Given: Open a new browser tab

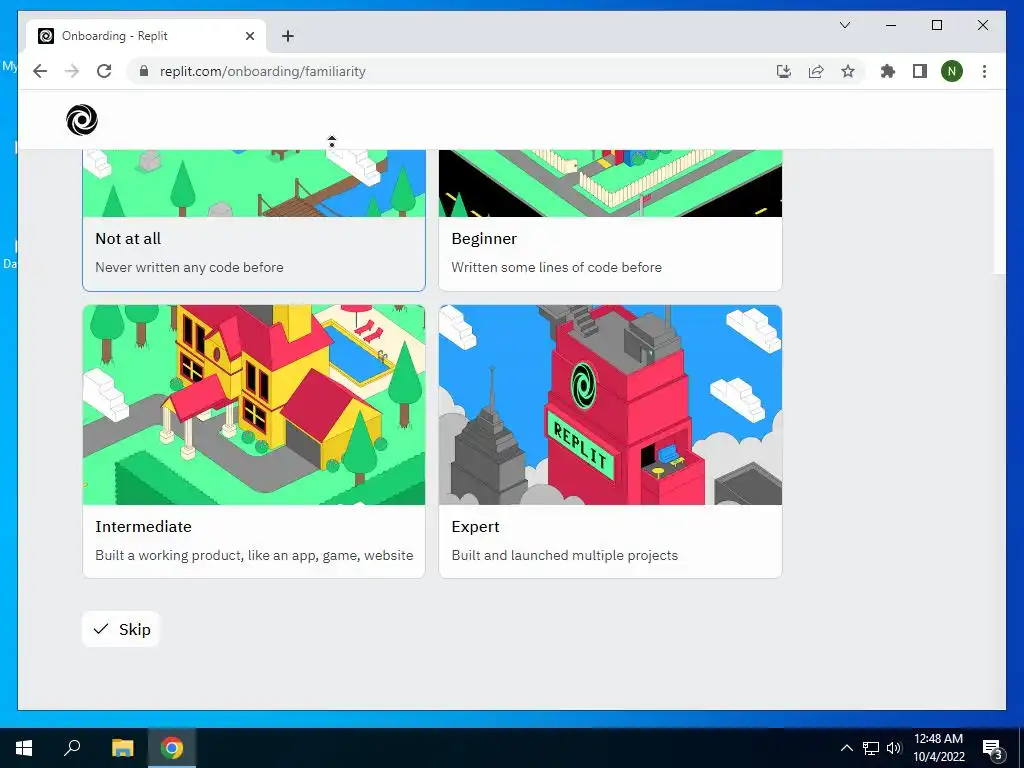Looking at the screenshot, I should click(x=287, y=36).
